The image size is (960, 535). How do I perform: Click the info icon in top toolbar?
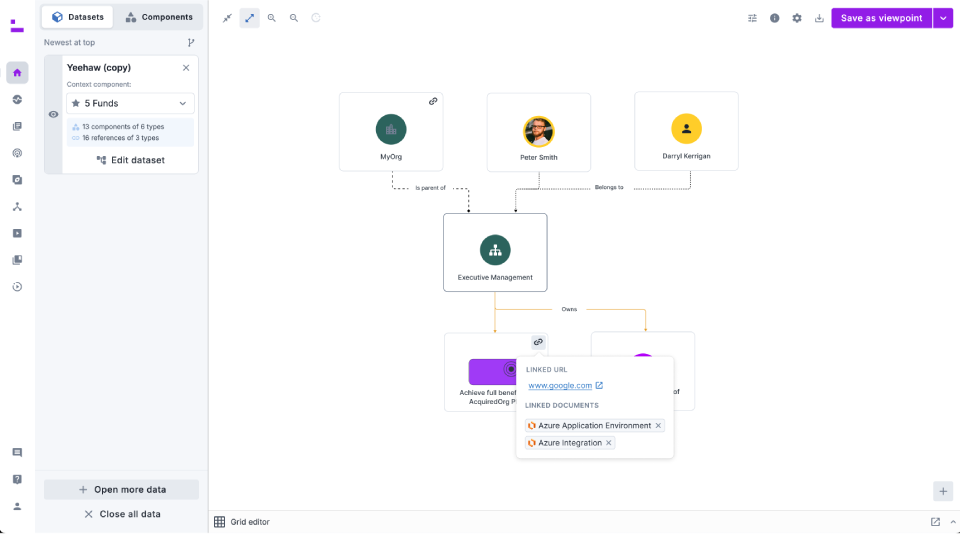[775, 18]
